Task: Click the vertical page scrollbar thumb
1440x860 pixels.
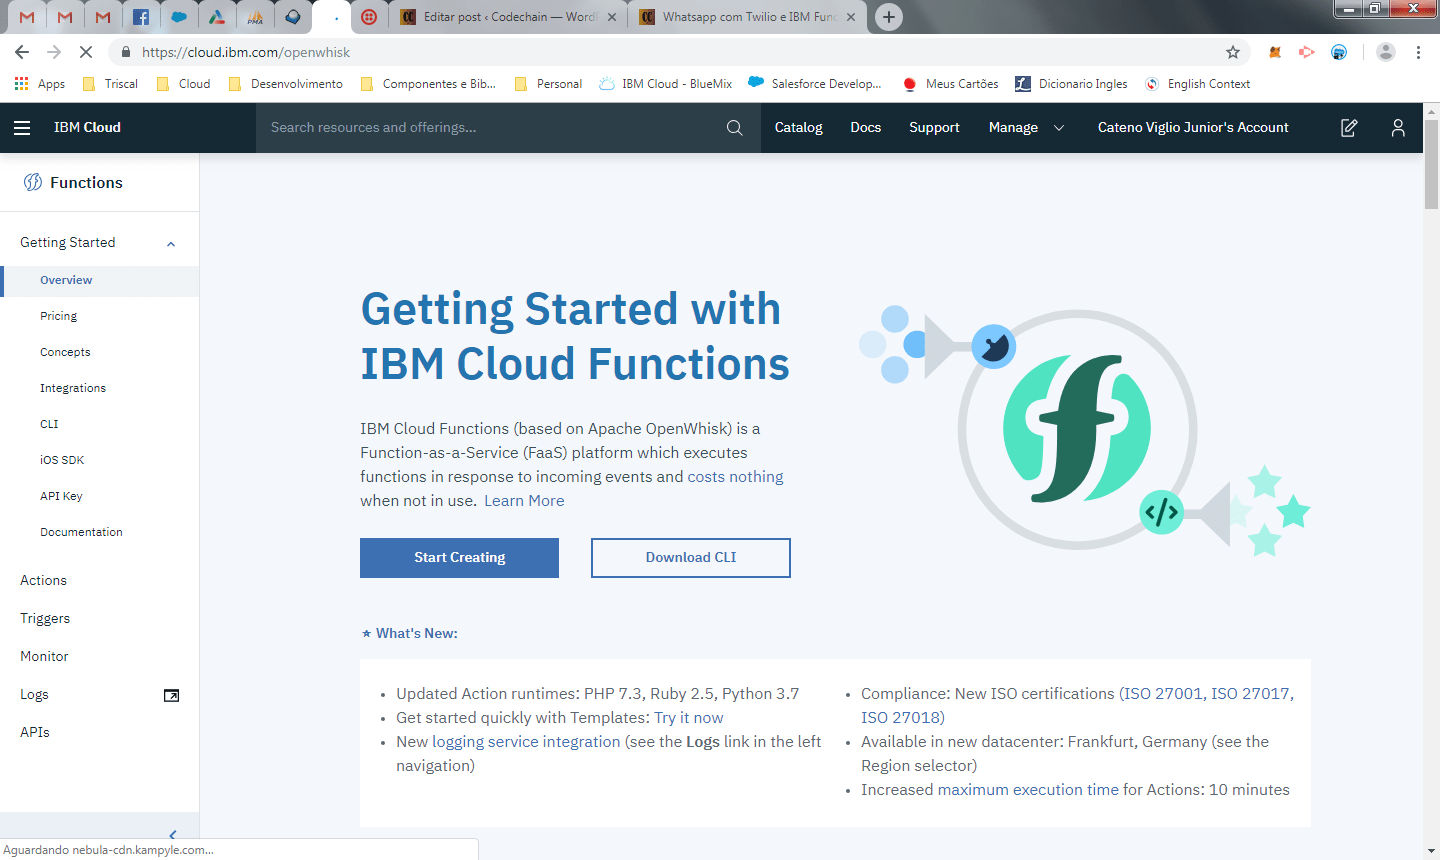Action: point(1431,163)
